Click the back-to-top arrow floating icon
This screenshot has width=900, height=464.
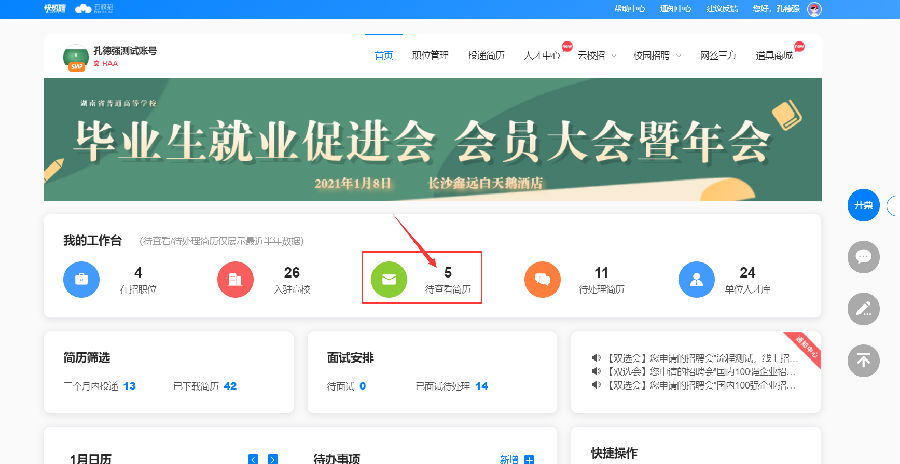[864, 361]
